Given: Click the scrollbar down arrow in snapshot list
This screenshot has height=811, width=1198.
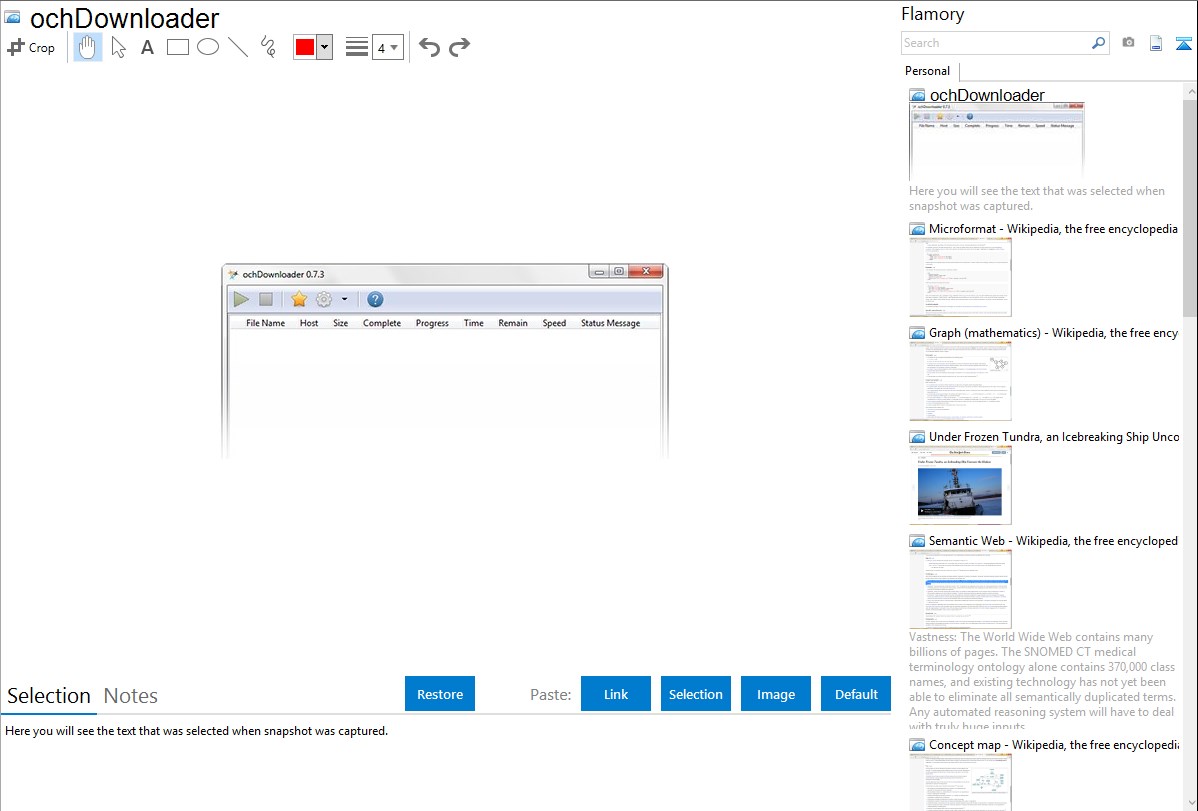Looking at the screenshot, I should point(1190,803).
